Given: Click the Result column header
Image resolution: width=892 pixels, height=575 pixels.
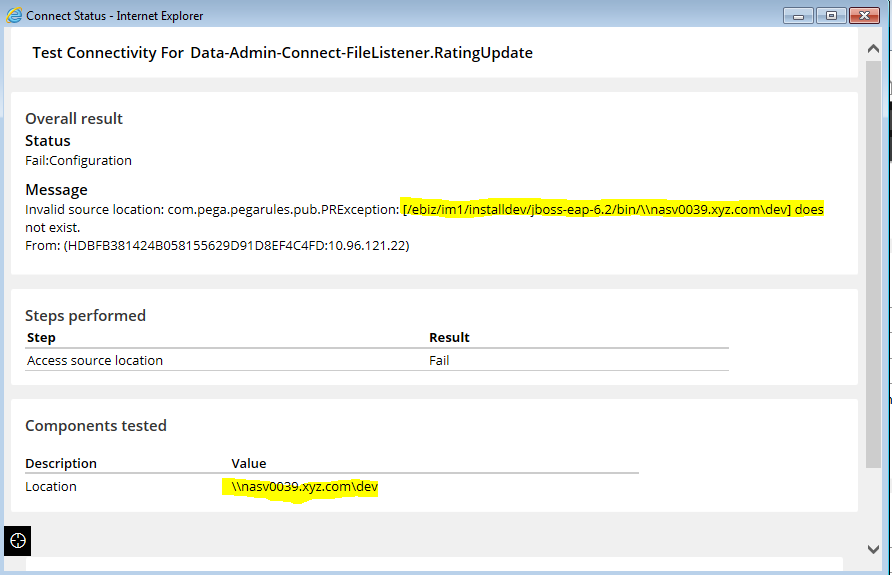Looking at the screenshot, I should pyautogui.click(x=449, y=337).
